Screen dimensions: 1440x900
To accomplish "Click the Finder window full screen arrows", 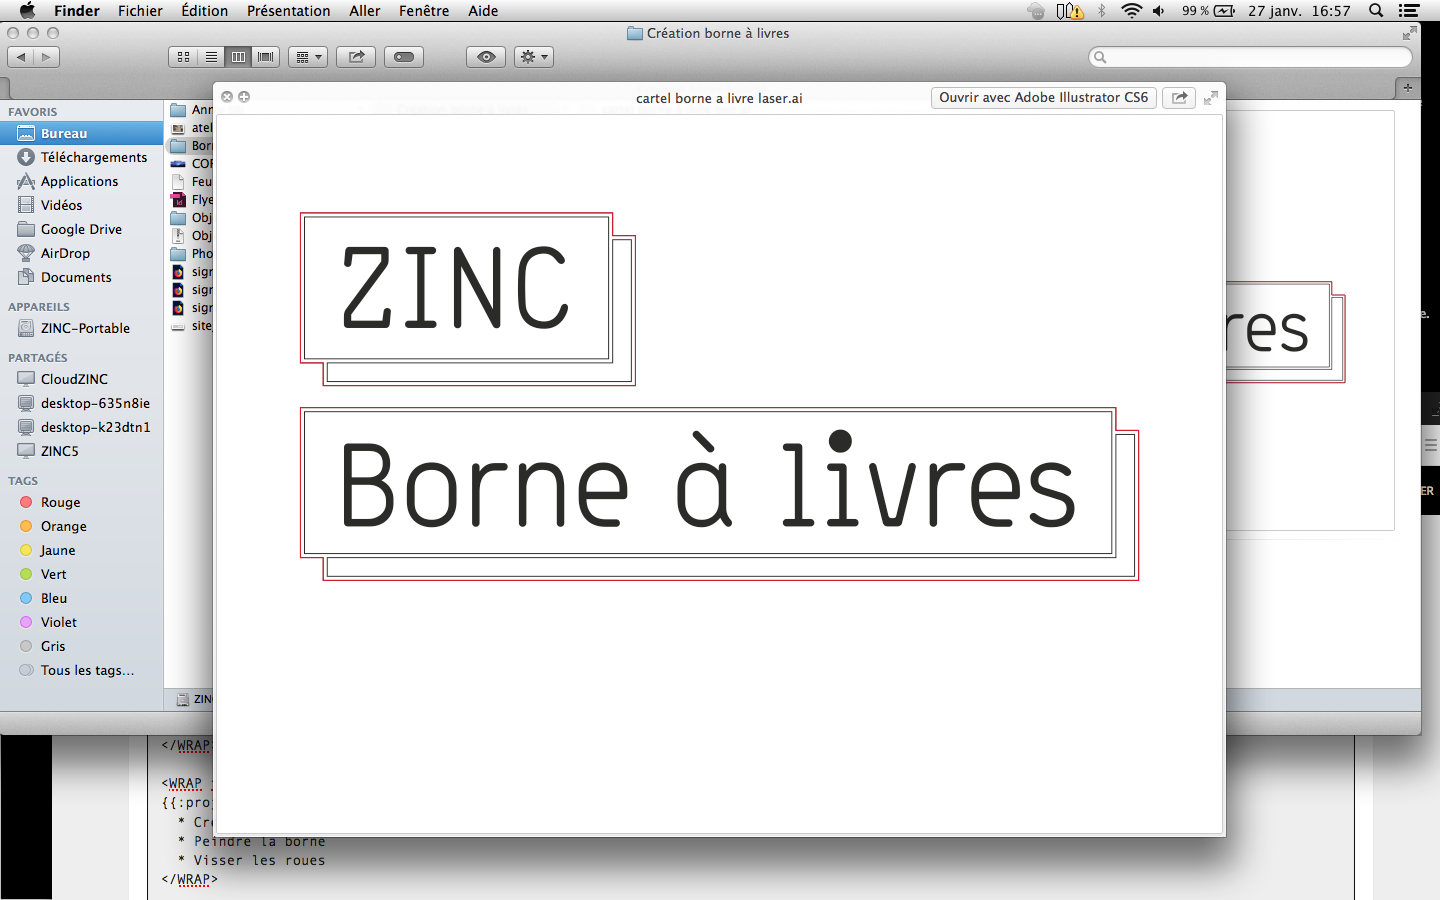I will point(1409,33).
